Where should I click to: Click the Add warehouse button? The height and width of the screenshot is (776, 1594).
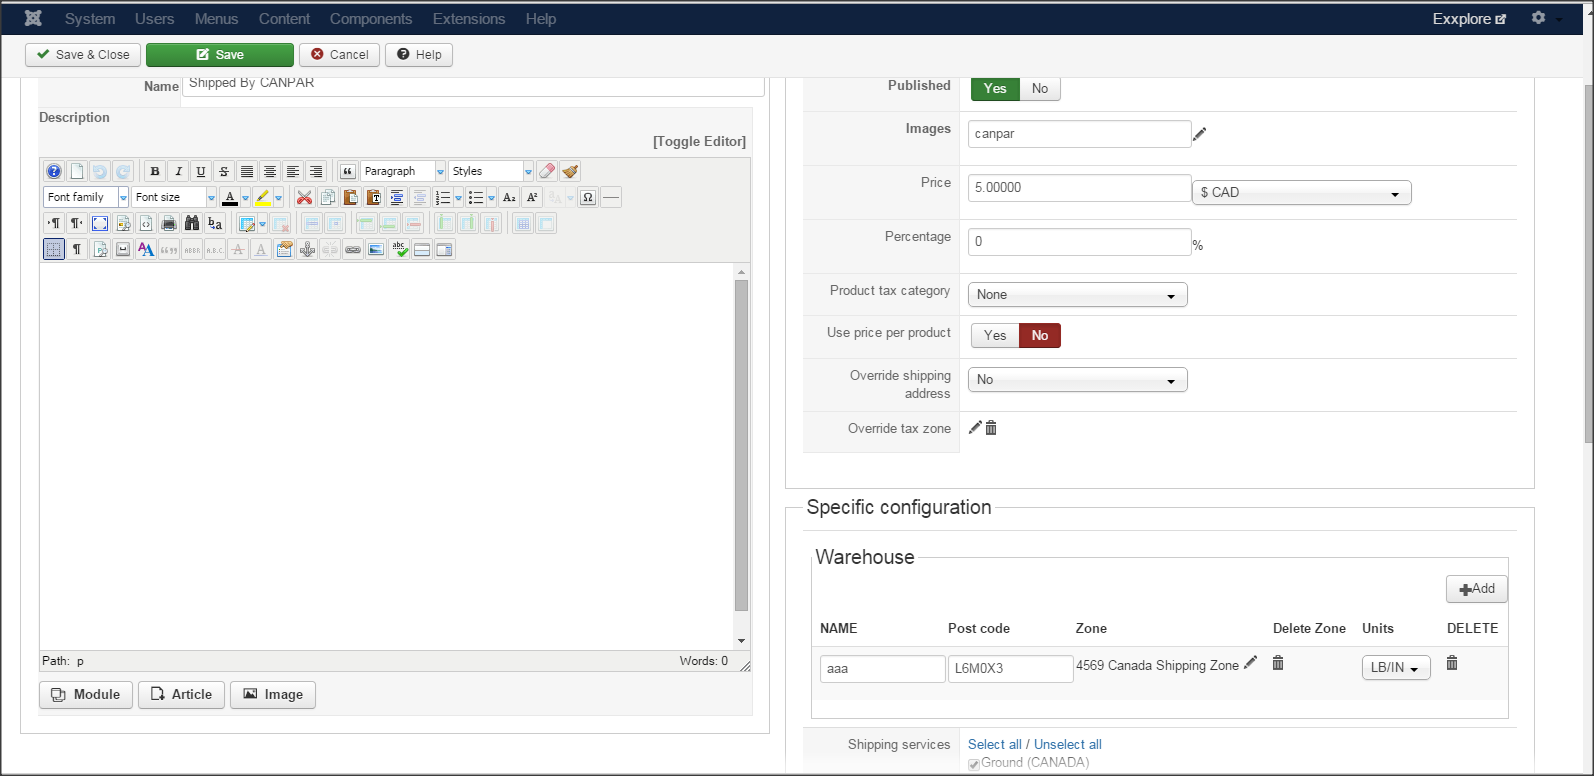tap(1476, 589)
